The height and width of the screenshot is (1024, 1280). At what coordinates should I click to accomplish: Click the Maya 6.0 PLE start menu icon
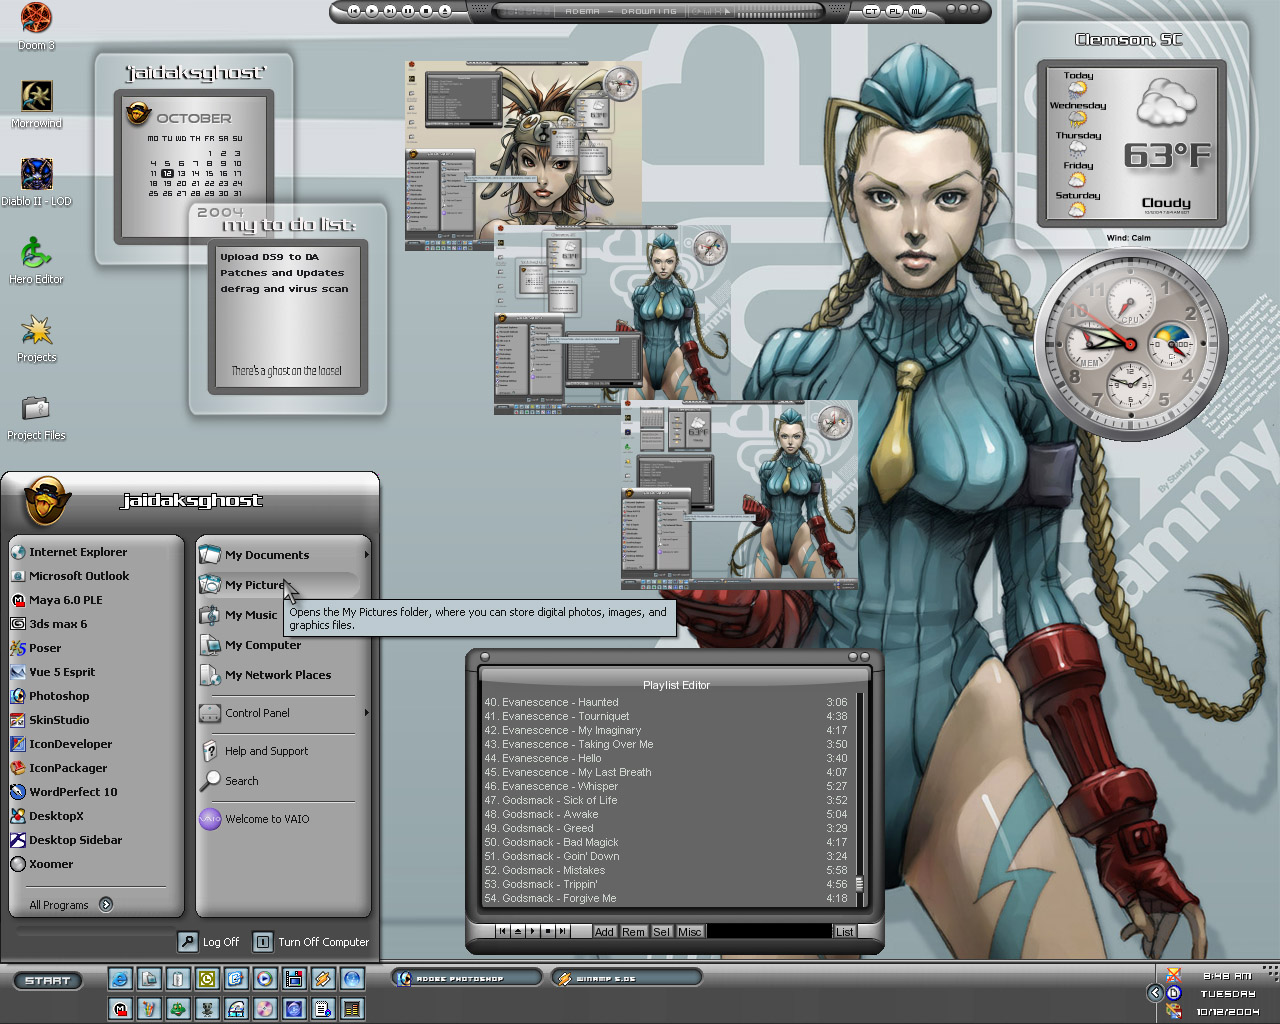tap(17, 600)
